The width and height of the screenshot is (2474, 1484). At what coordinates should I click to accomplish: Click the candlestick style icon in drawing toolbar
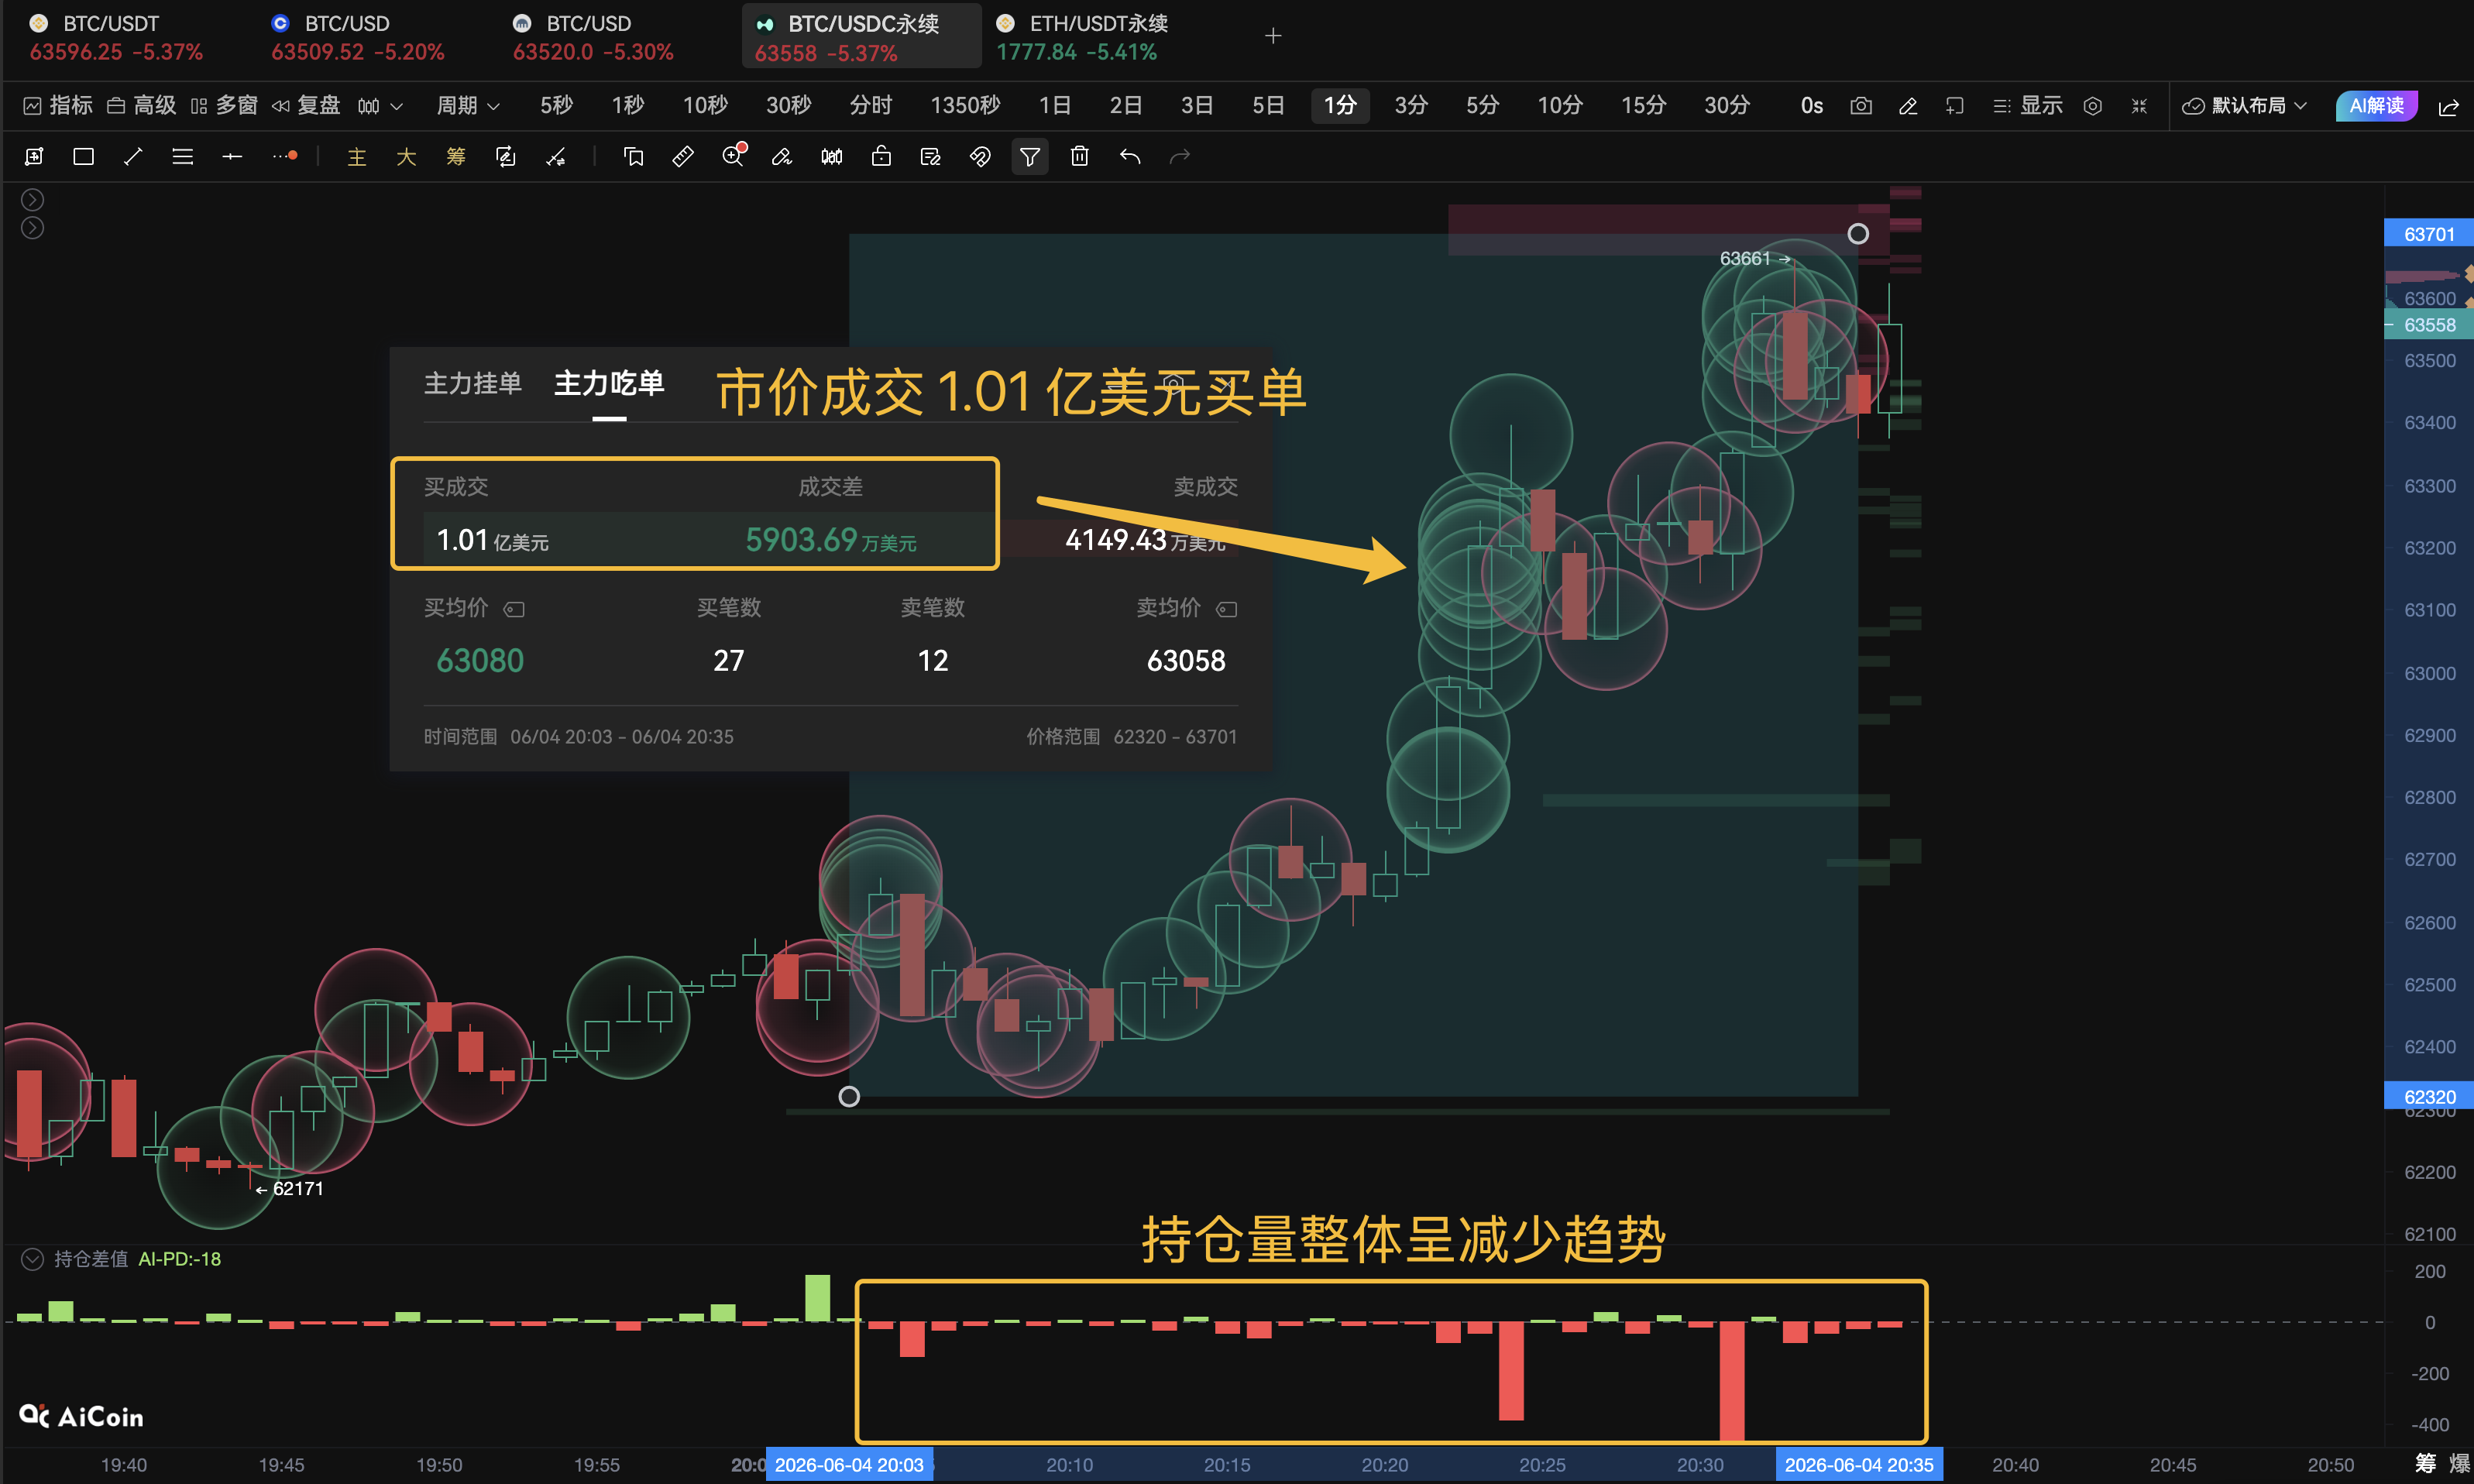(x=832, y=157)
